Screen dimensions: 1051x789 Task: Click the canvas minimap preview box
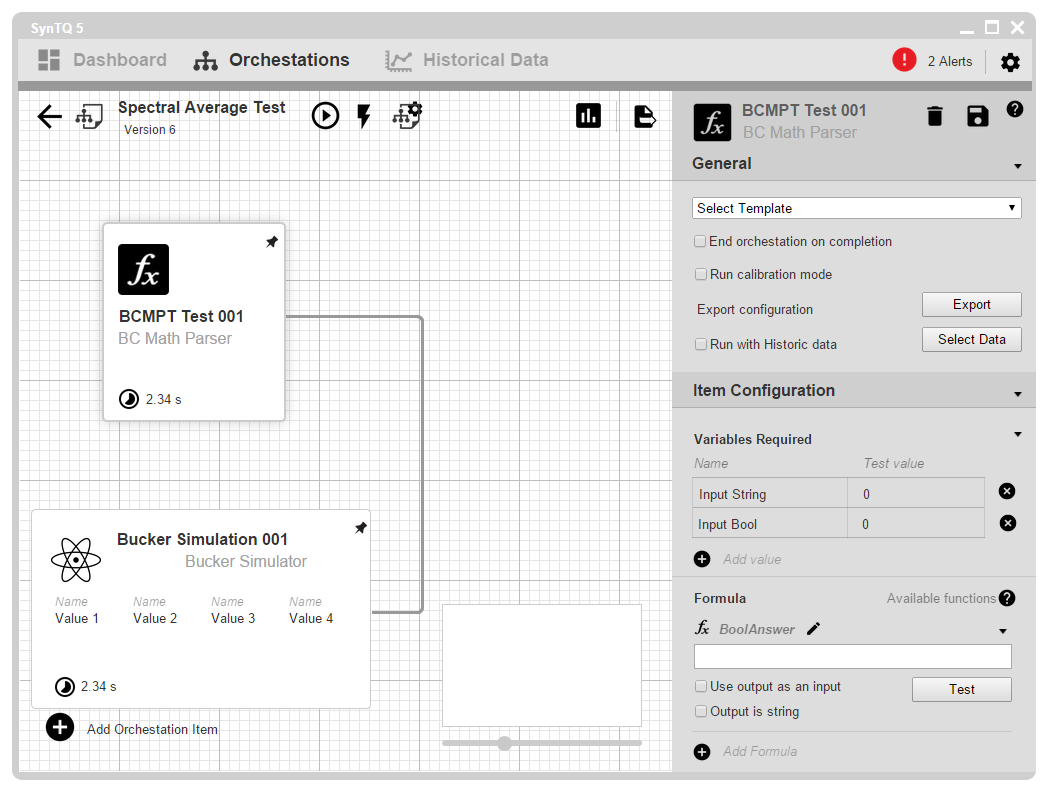(x=542, y=666)
